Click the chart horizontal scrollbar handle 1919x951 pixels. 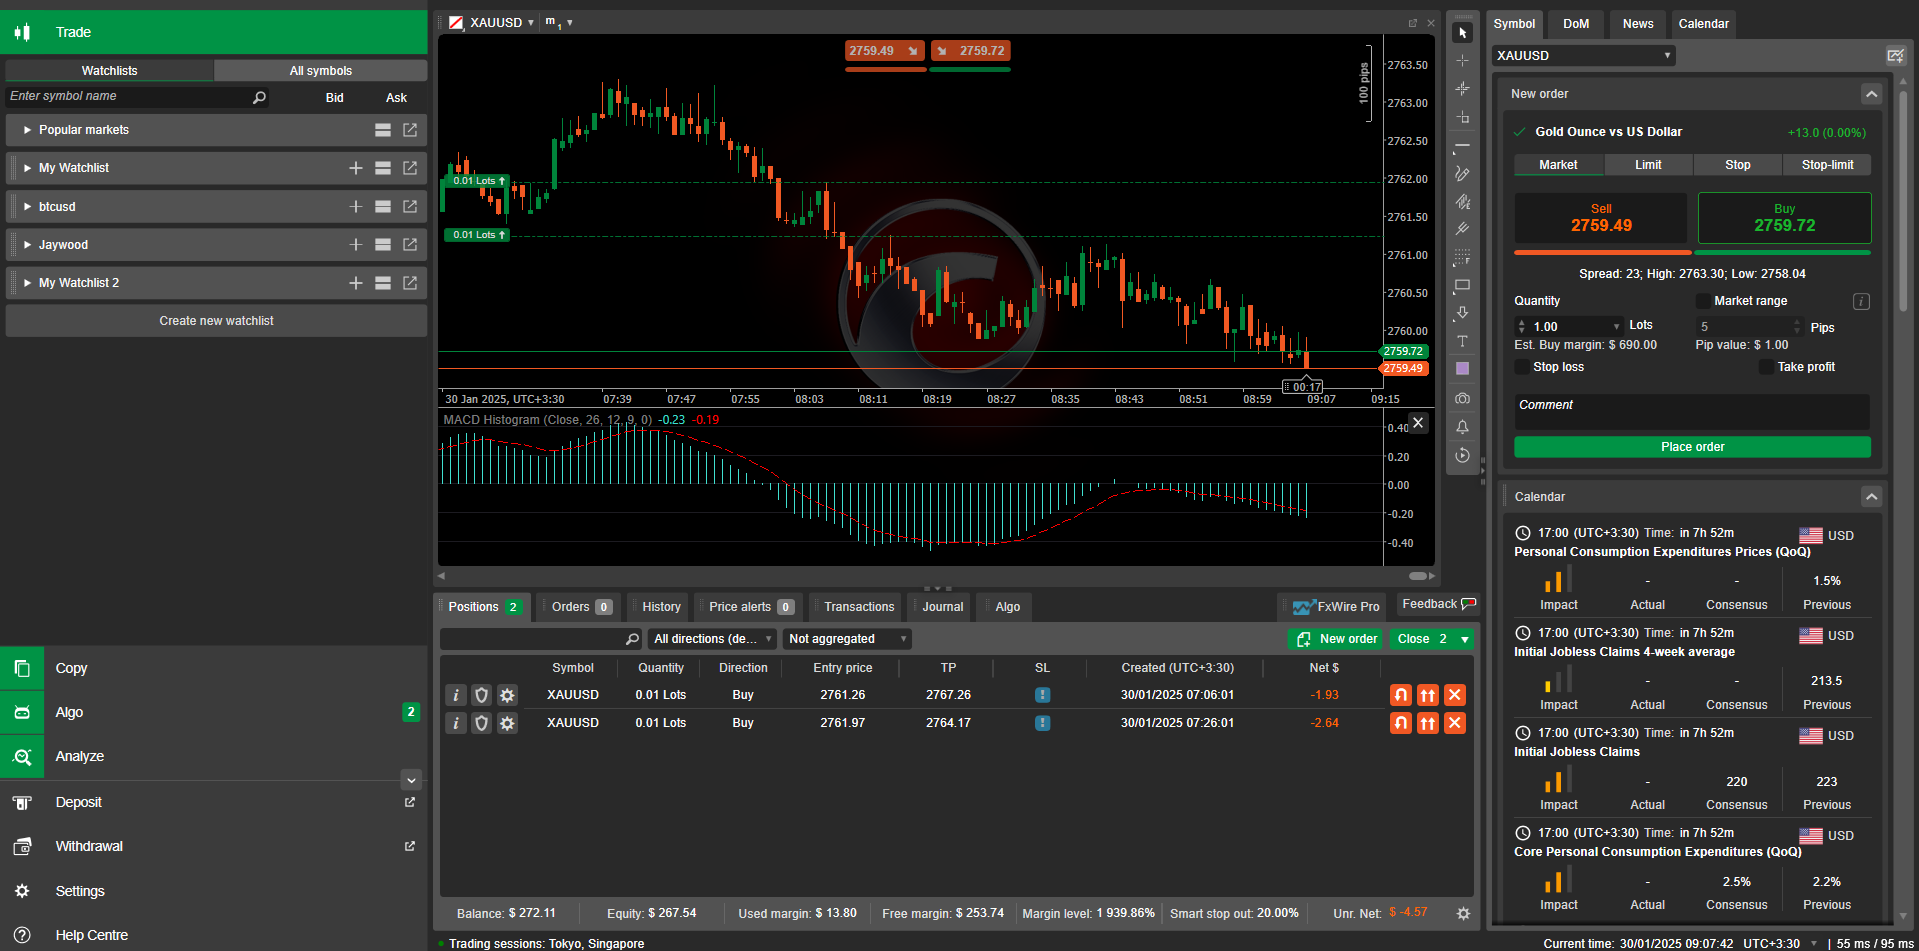[1417, 576]
